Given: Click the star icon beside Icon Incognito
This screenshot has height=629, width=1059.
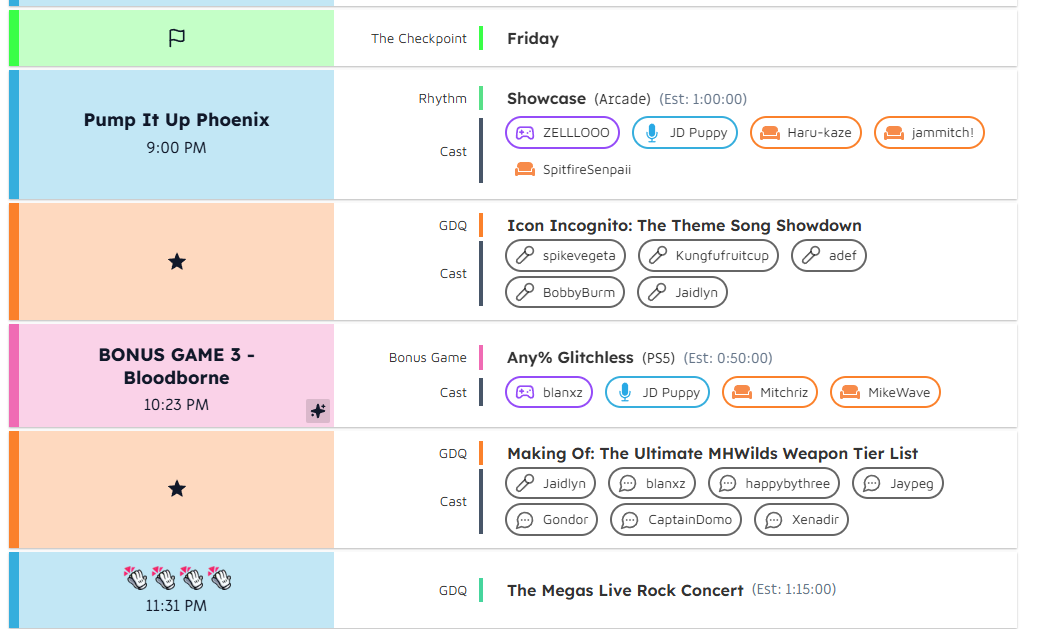Looking at the screenshot, I should click(177, 261).
